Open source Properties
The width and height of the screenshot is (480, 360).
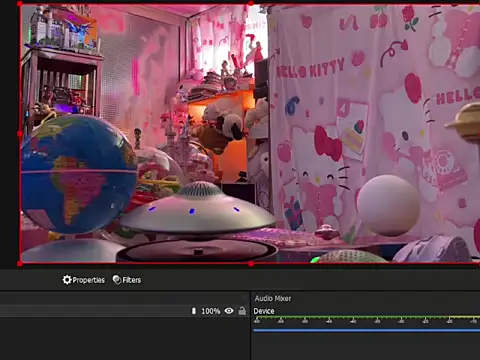pos(84,280)
